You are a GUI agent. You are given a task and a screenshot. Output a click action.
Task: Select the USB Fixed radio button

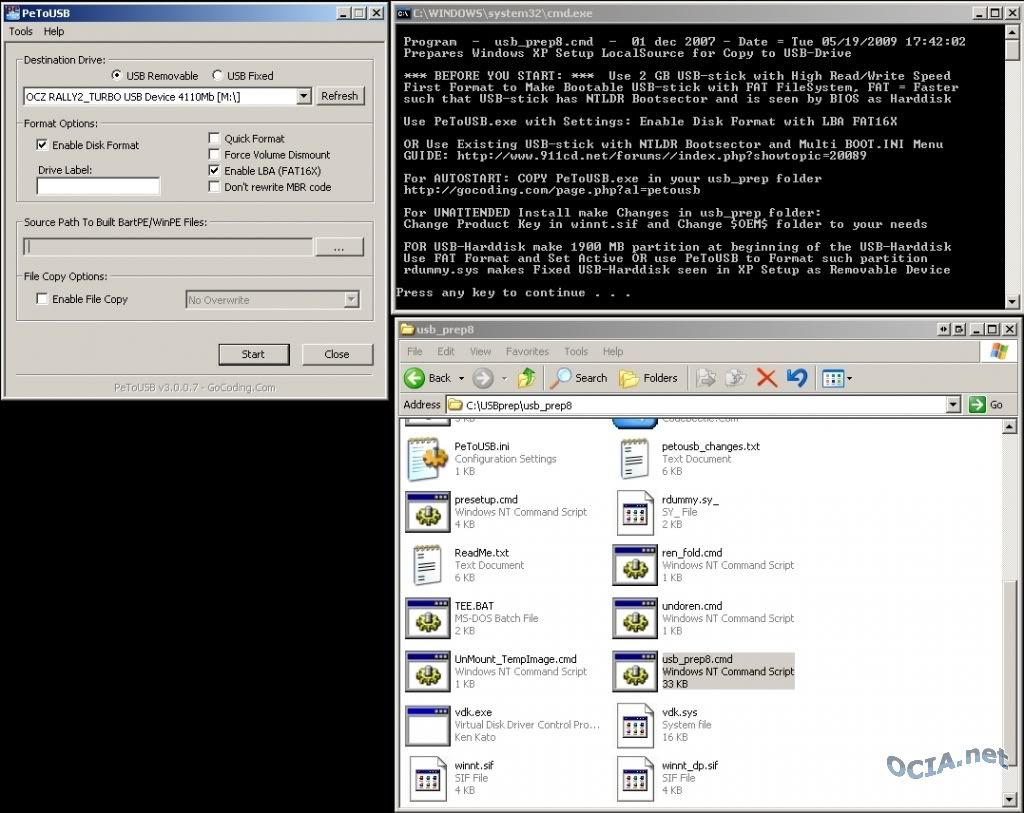pos(219,76)
